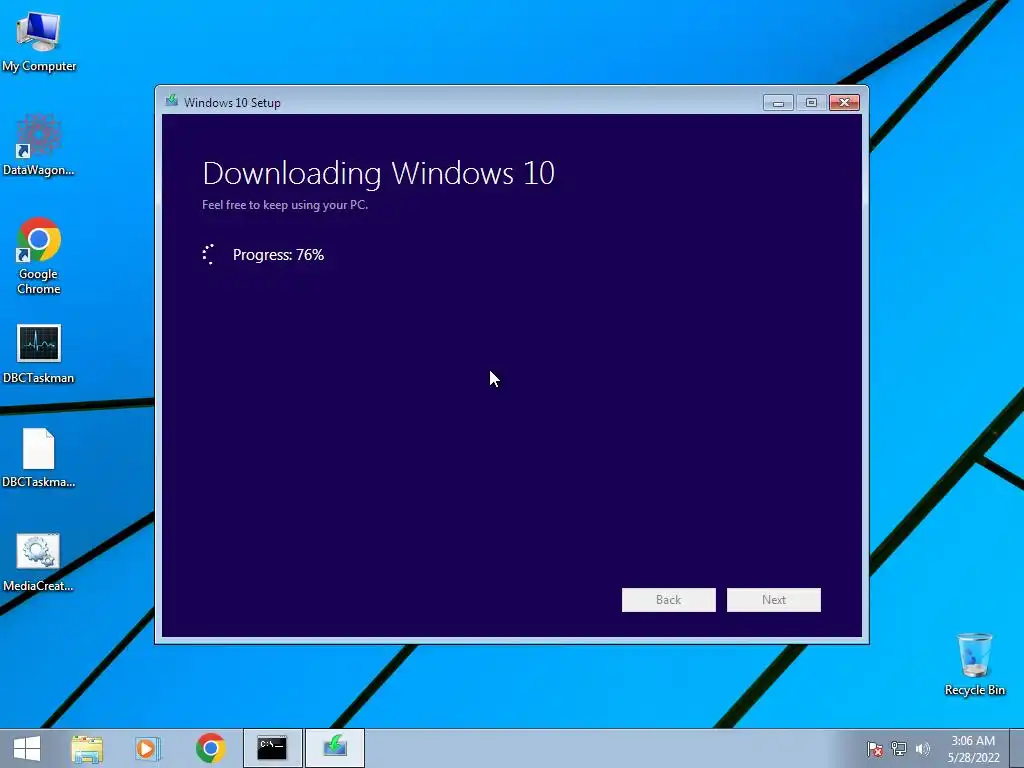Switch to the Command Prompt taskbar window
Screen dimensions: 1024x768
(x=272, y=748)
